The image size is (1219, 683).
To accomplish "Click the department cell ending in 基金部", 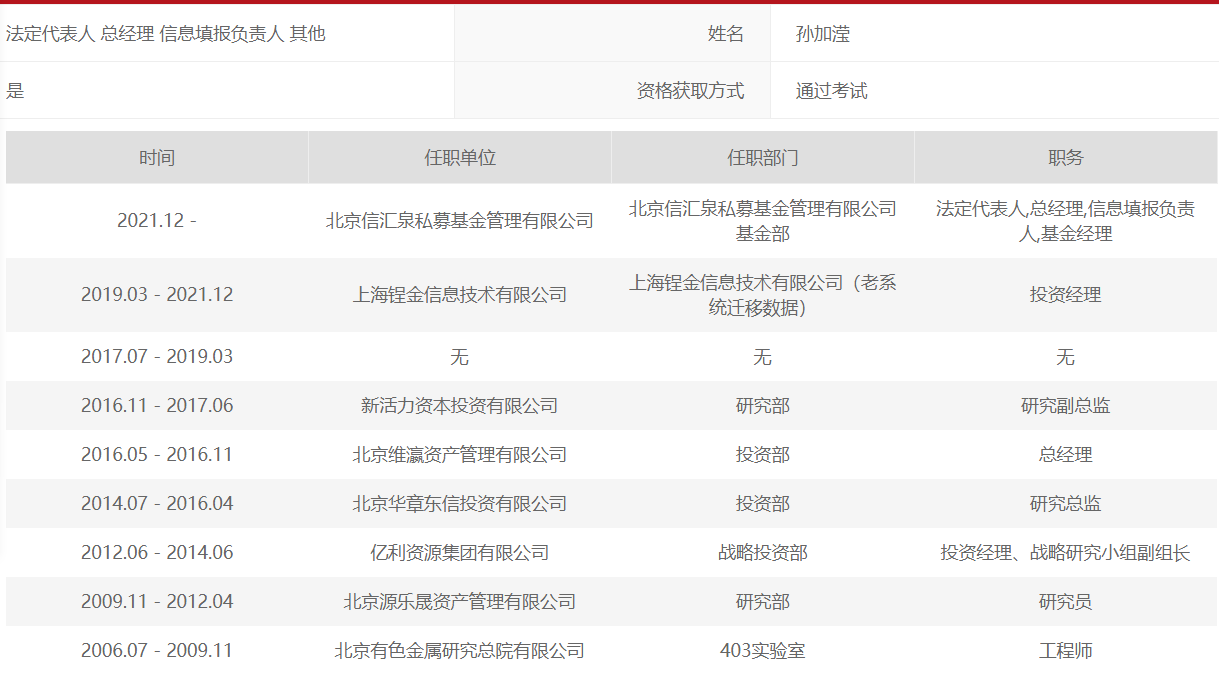I will pyautogui.click(x=763, y=221).
